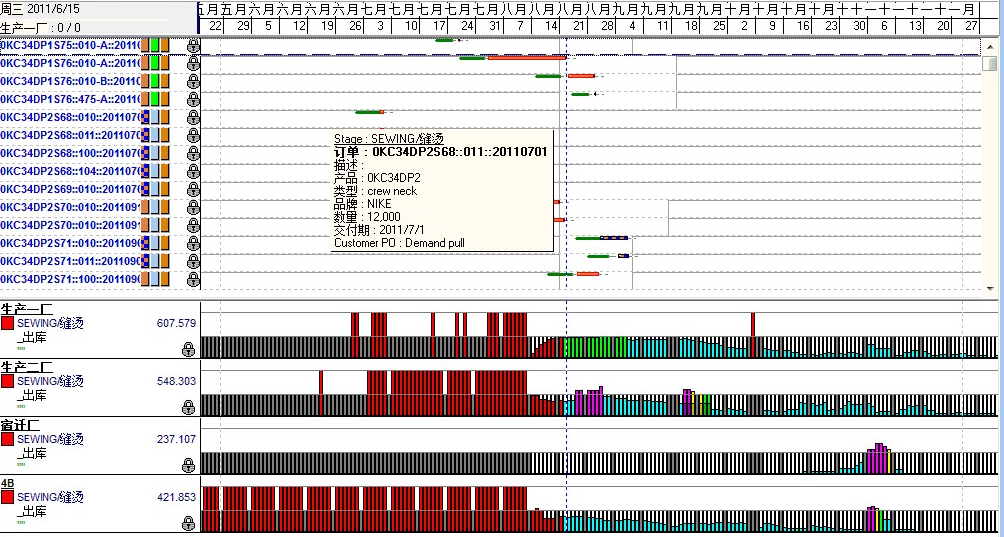Click the purple load bars in 宿迁厂 chart
1004x537 pixels.
tap(877, 459)
